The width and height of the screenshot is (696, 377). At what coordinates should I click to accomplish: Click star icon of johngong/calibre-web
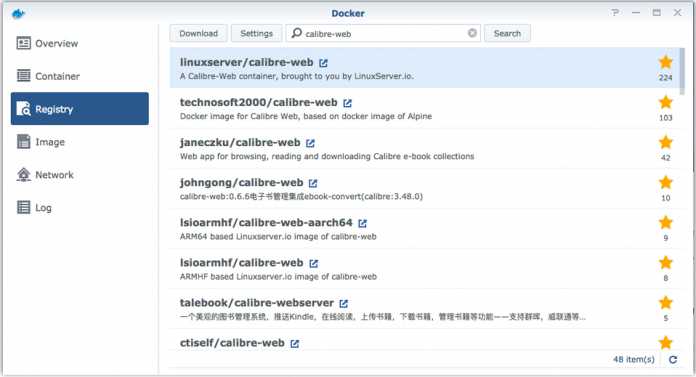point(665,182)
